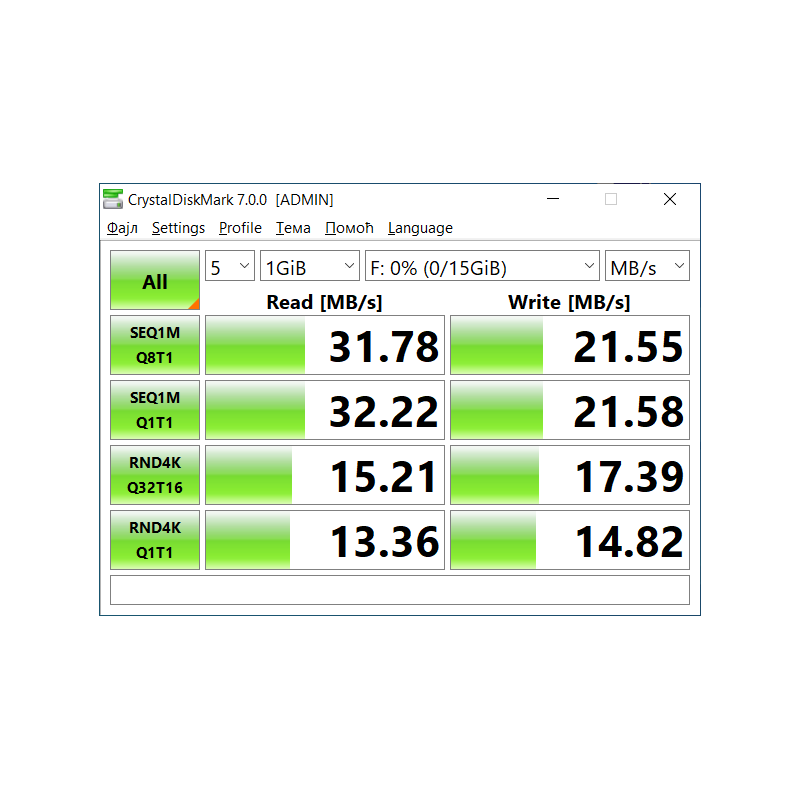
Task: Run the RND4K Q1T1 test
Action: (x=154, y=540)
